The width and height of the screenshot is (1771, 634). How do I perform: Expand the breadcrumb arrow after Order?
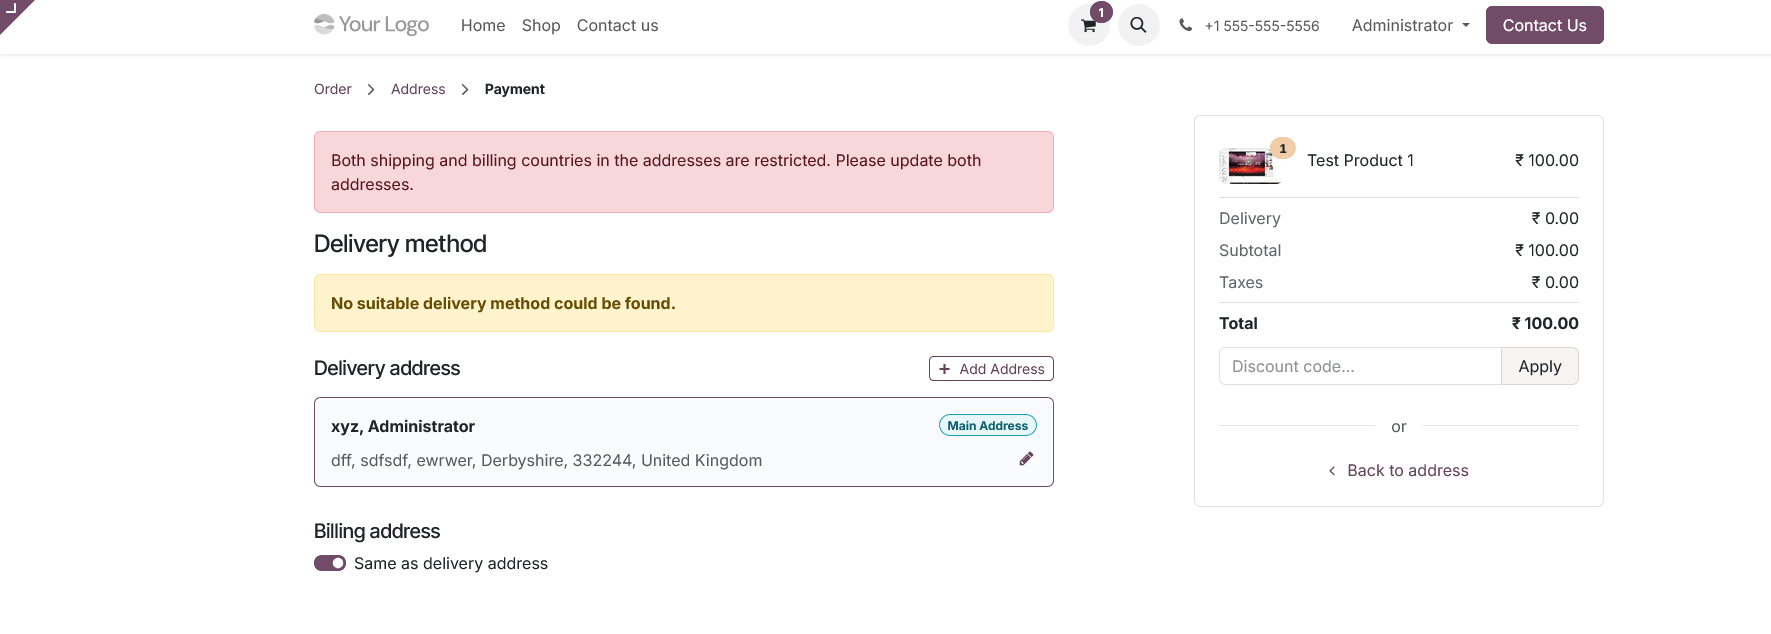[369, 89]
